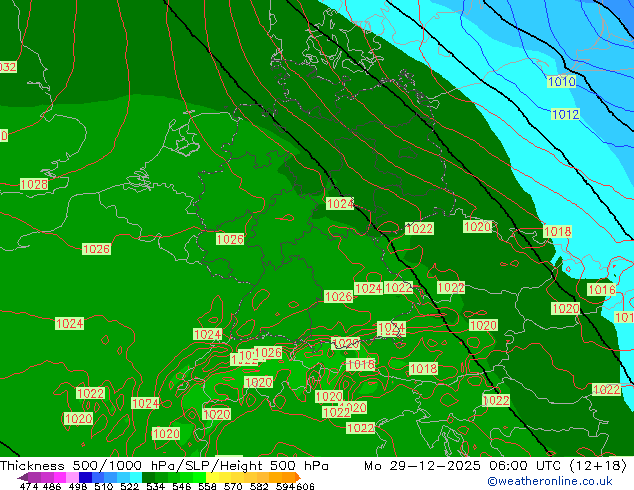
Task: Click the 582 legend value
Action: [259, 486]
